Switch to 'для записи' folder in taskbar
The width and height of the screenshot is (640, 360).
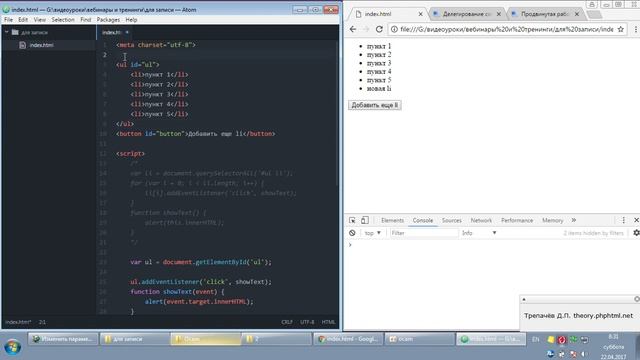click(x=134, y=339)
